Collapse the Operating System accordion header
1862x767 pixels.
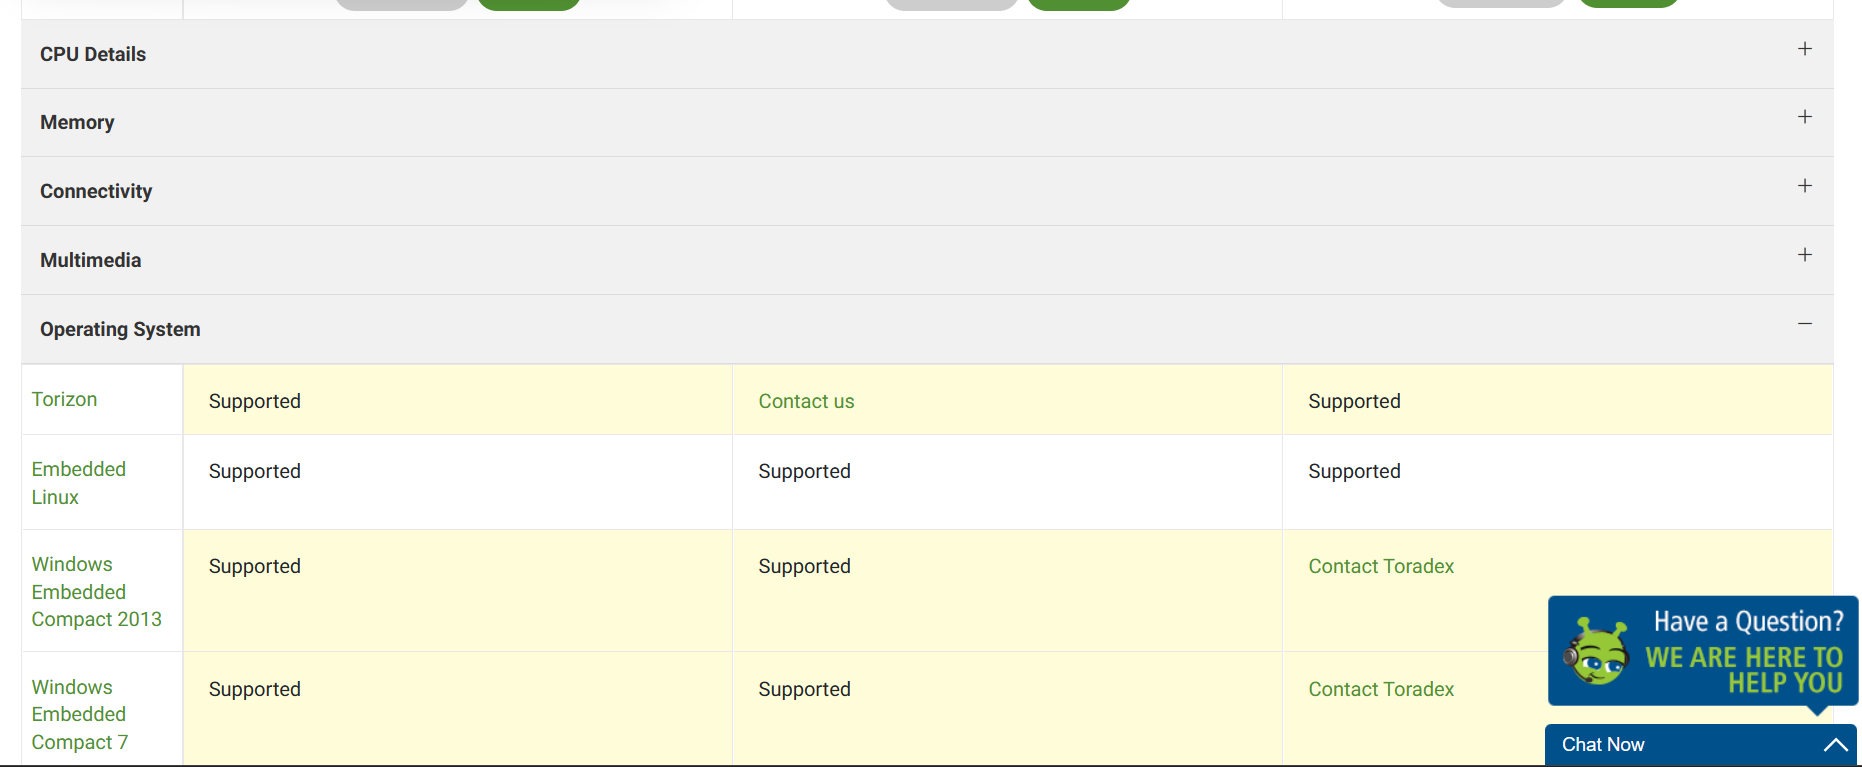pyautogui.click(x=927, y=329)
